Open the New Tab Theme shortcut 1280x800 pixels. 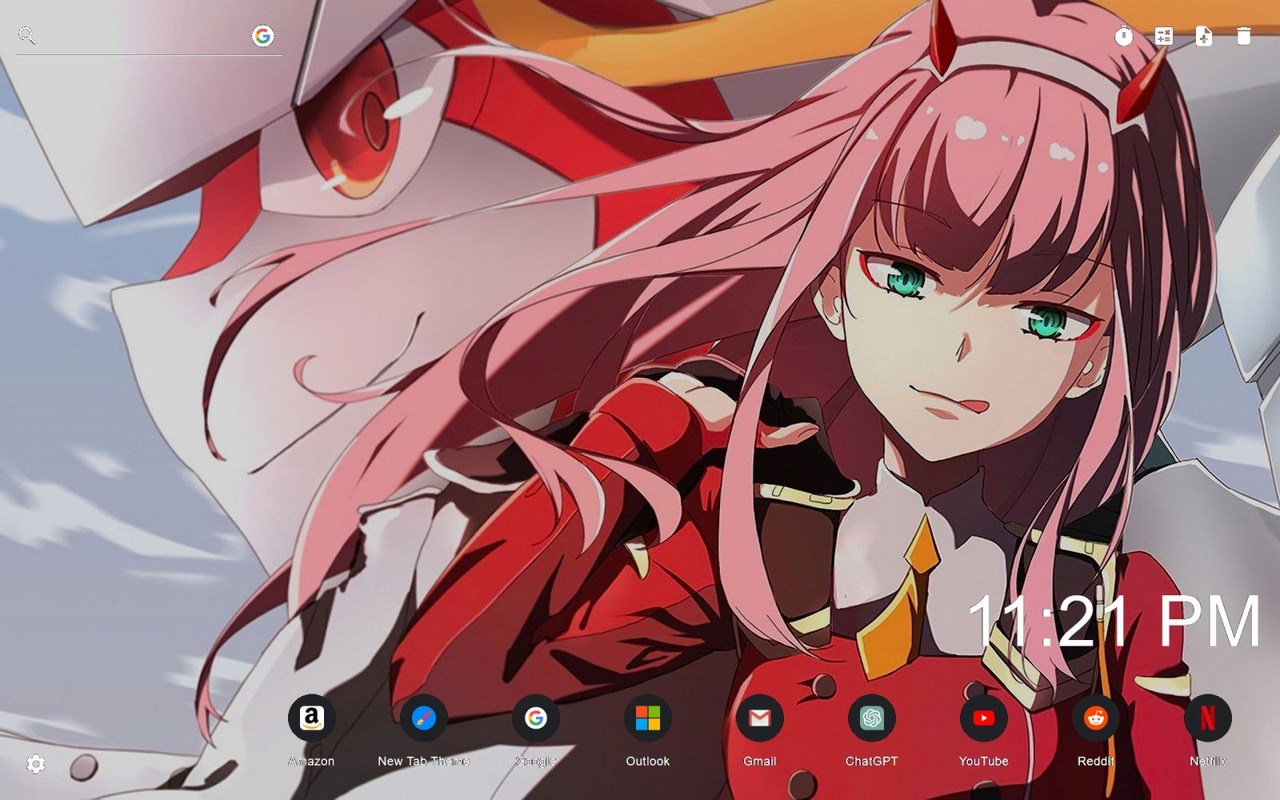point(424,718)
